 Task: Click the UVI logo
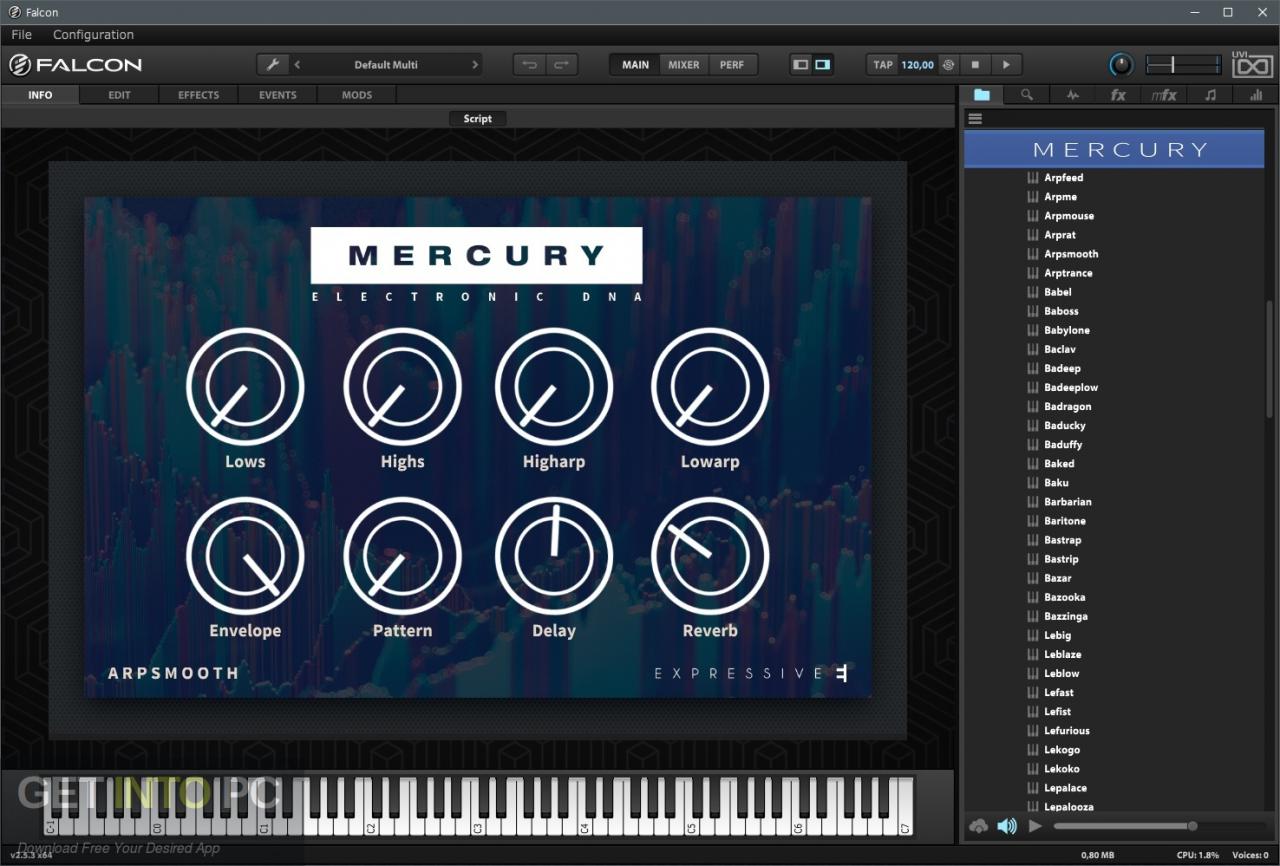click(1253, 65)
